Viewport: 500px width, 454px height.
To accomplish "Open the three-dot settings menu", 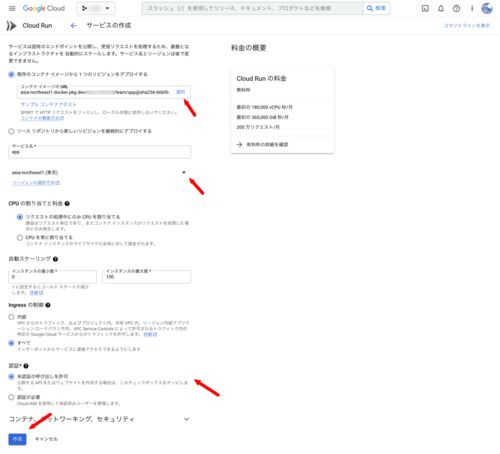I will click(x=472, y=8).
